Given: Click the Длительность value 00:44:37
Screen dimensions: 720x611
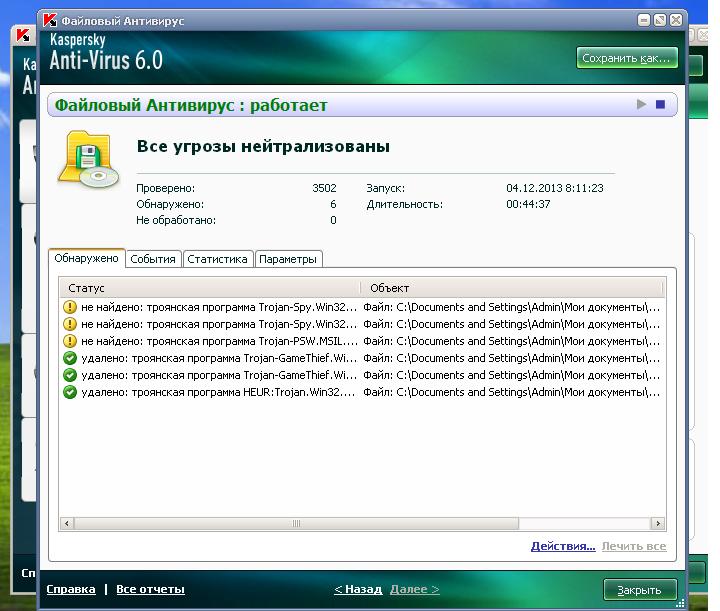Looking at the screenshot, I should 528,204.
